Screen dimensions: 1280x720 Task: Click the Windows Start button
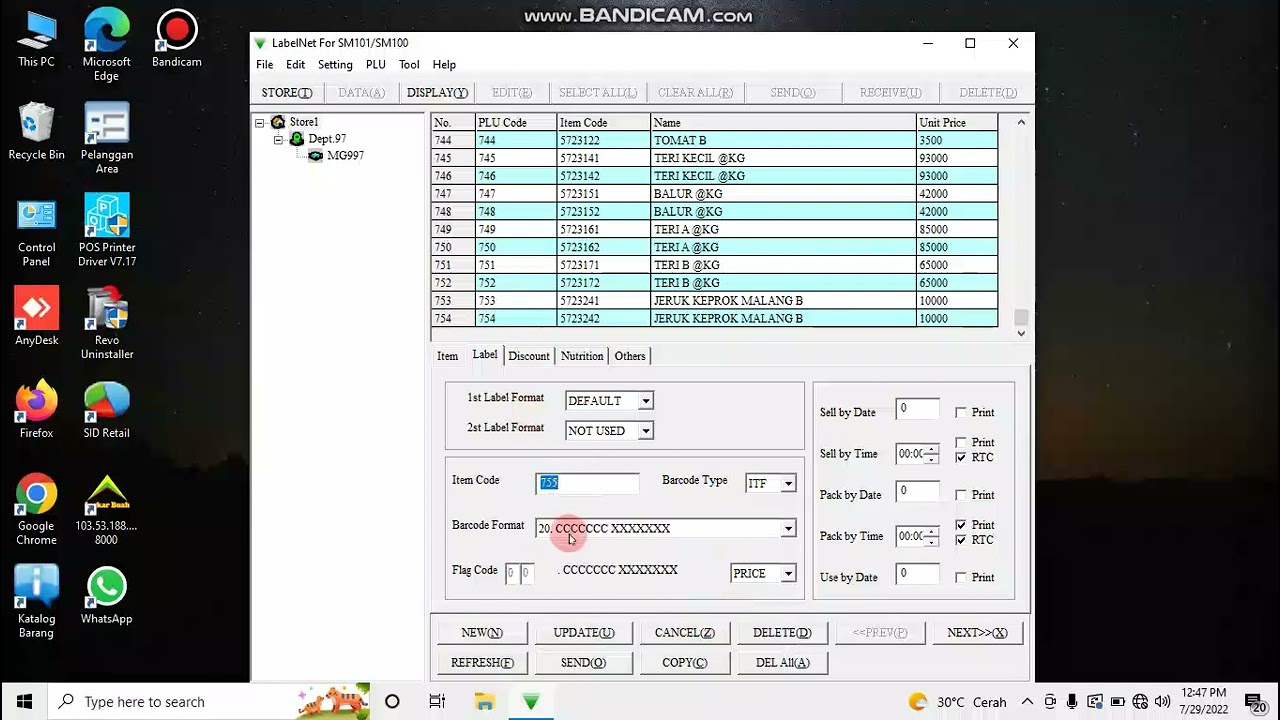pyautogui.click(x=24, y=701)
